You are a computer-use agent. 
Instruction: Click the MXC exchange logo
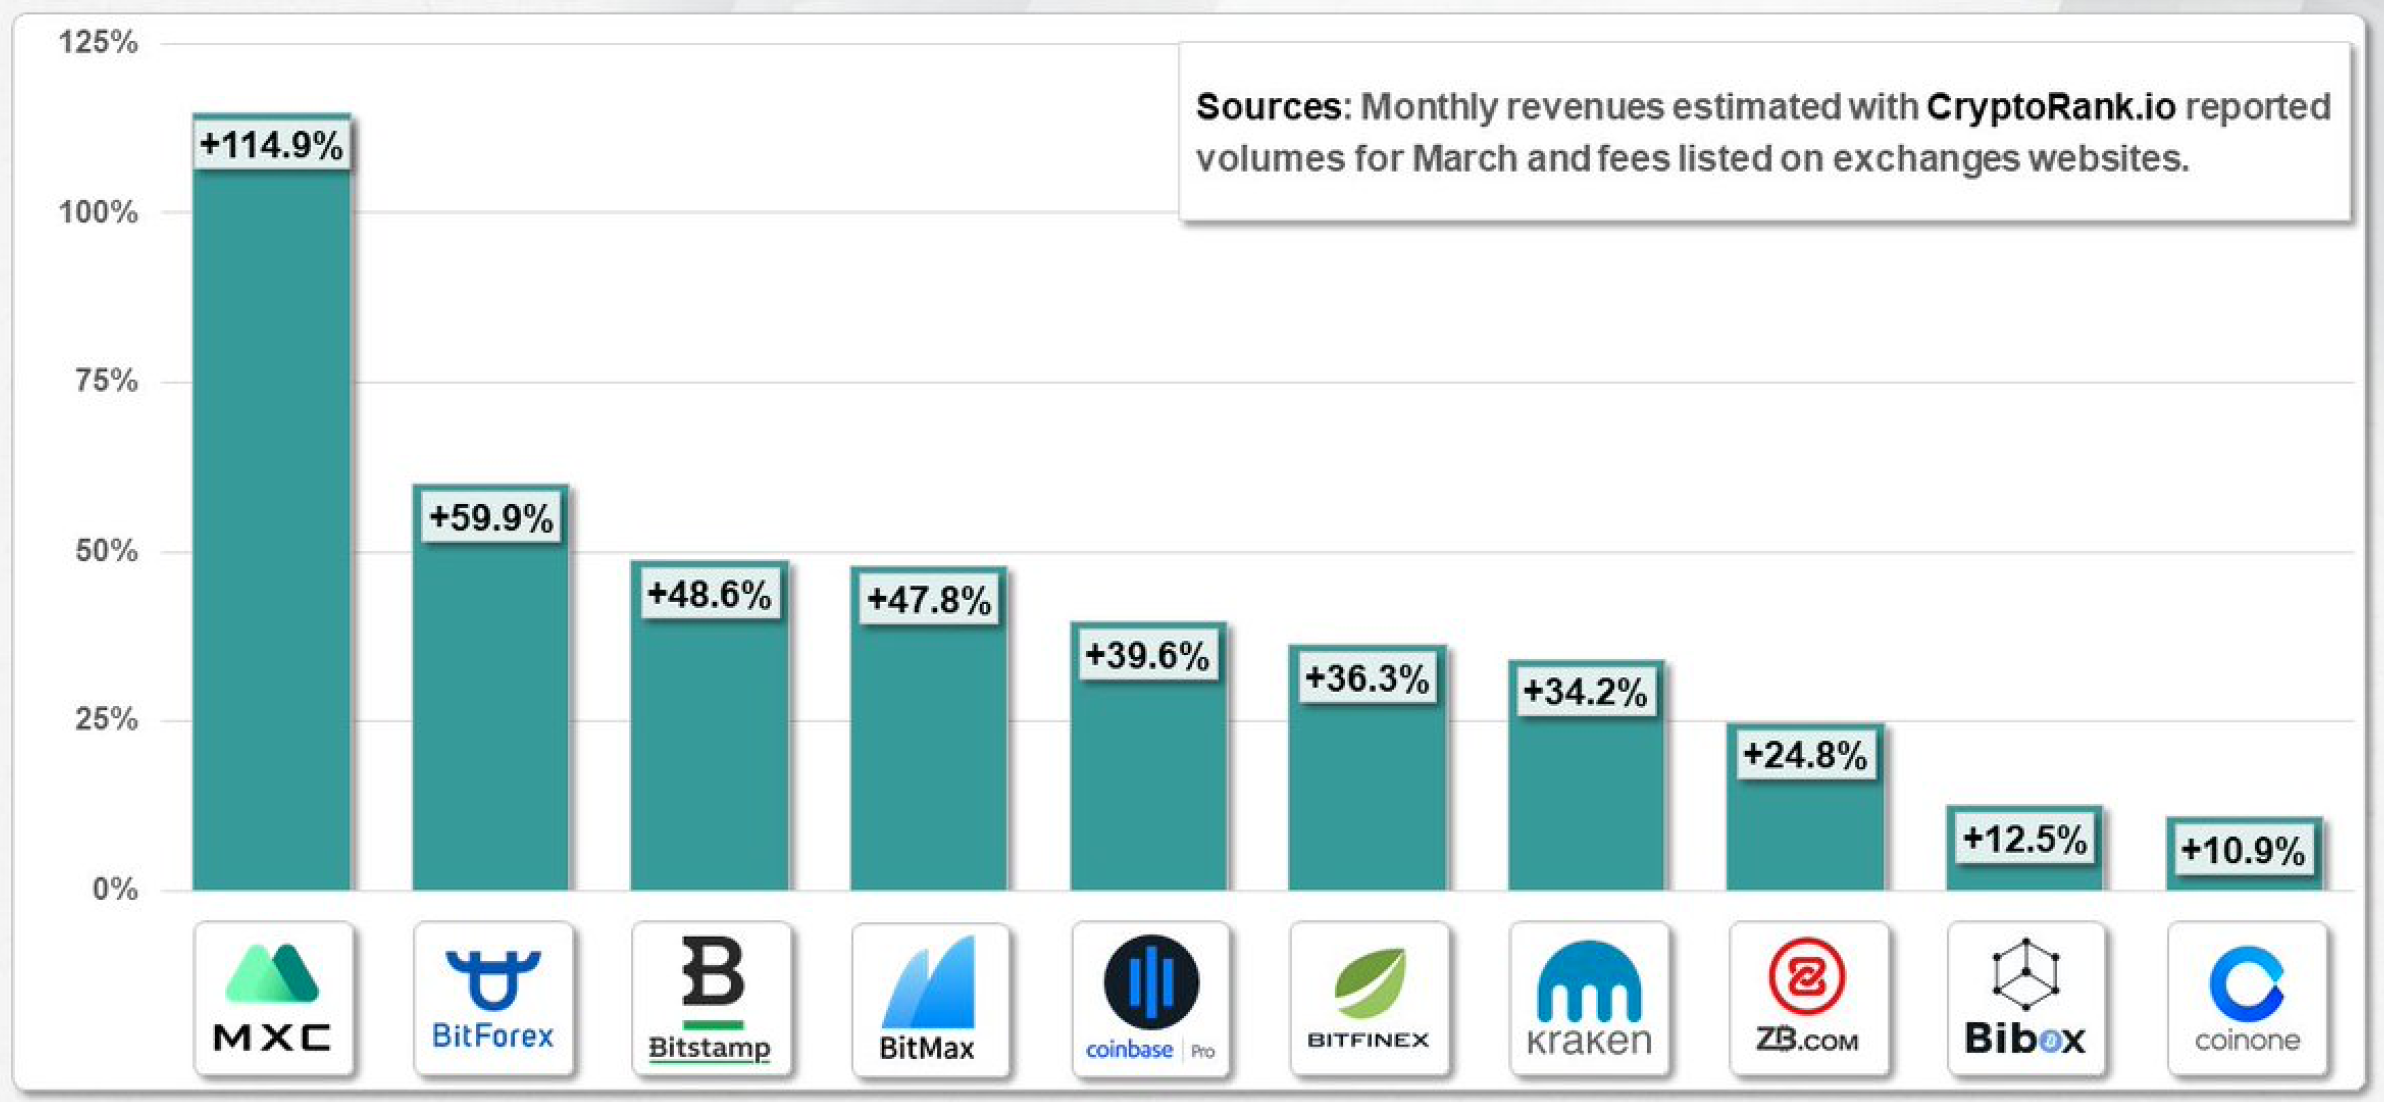point(273,998)
